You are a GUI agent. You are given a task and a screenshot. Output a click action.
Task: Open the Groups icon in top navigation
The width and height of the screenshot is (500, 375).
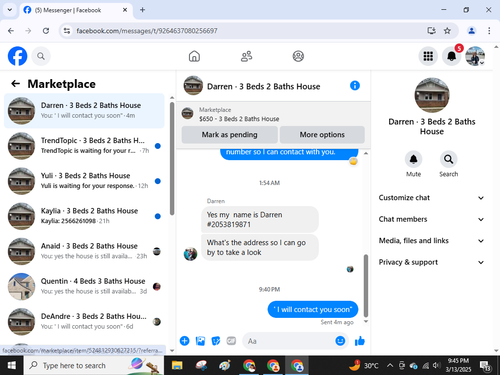coord(298,56)
